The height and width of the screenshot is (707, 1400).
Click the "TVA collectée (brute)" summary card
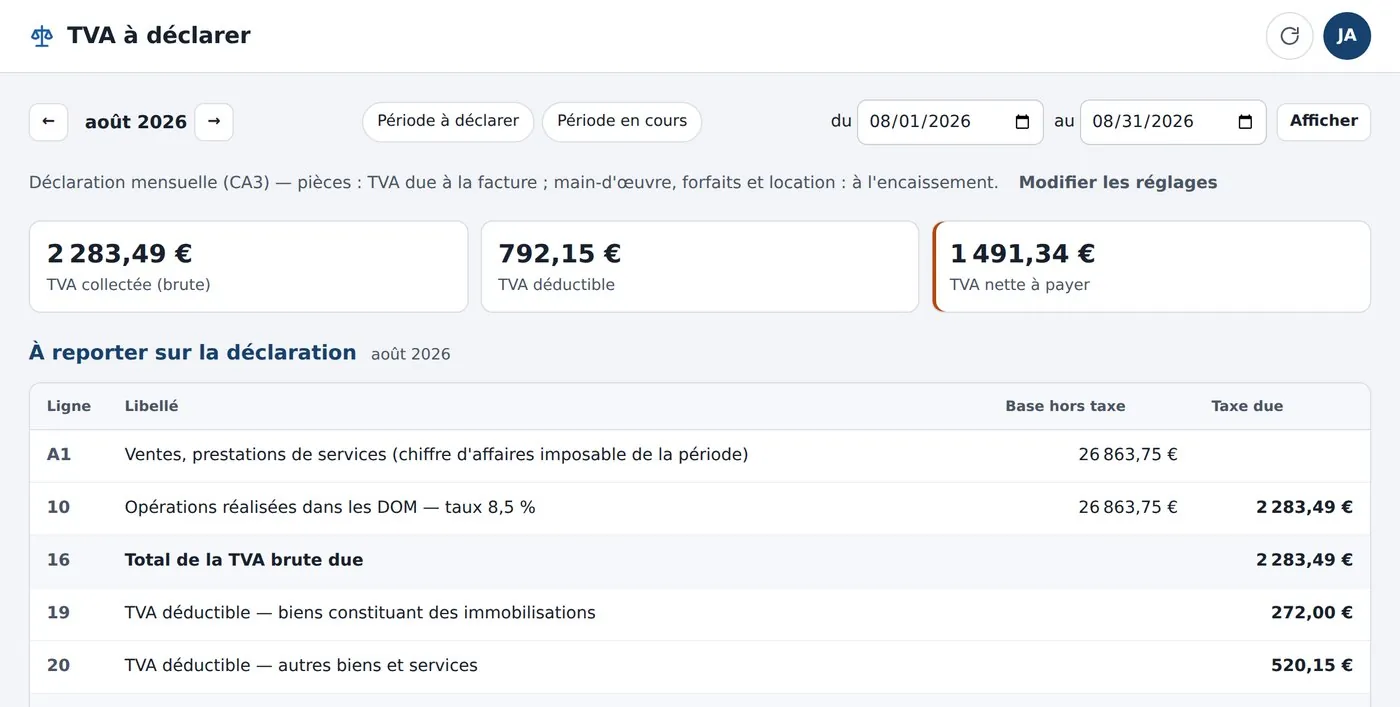[248, 266]
